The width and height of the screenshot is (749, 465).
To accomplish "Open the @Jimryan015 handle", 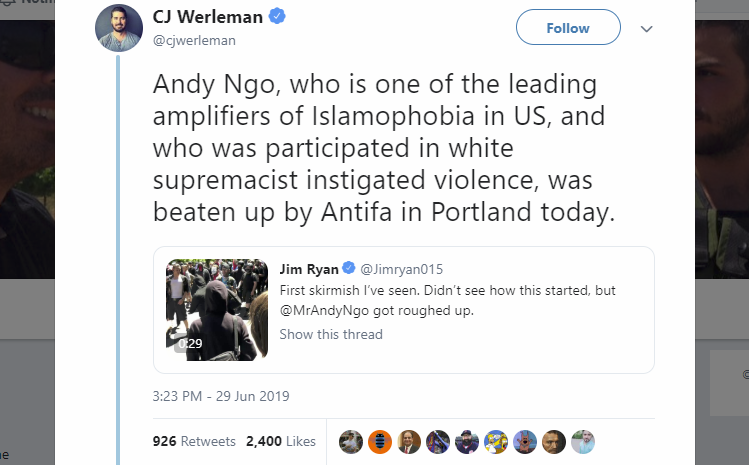I will tap(401, 269).
